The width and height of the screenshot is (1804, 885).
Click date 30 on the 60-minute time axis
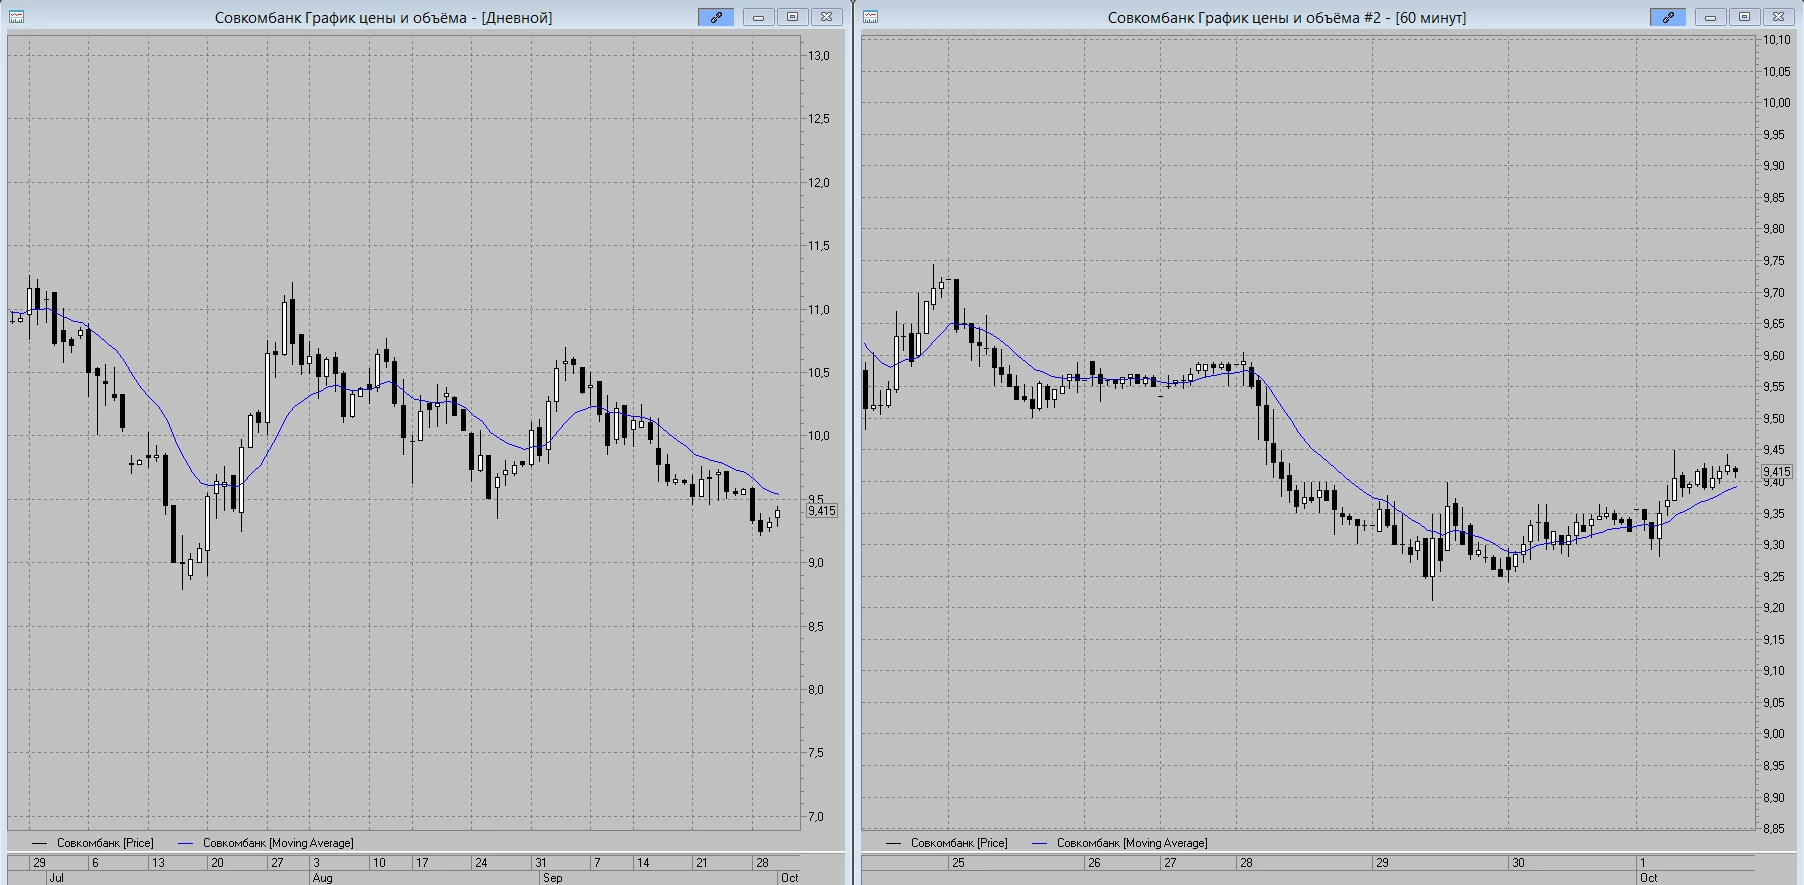pos(1518,862)
